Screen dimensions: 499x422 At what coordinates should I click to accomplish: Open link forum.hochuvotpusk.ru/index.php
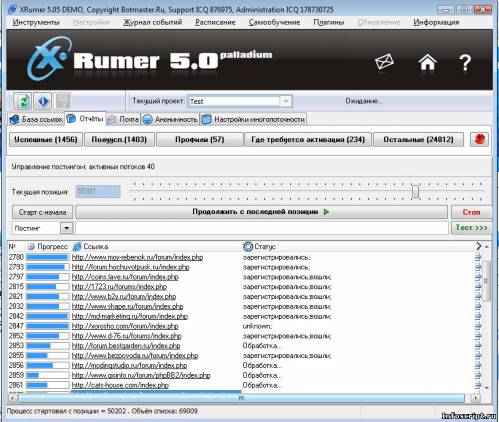tap(131, 267)
